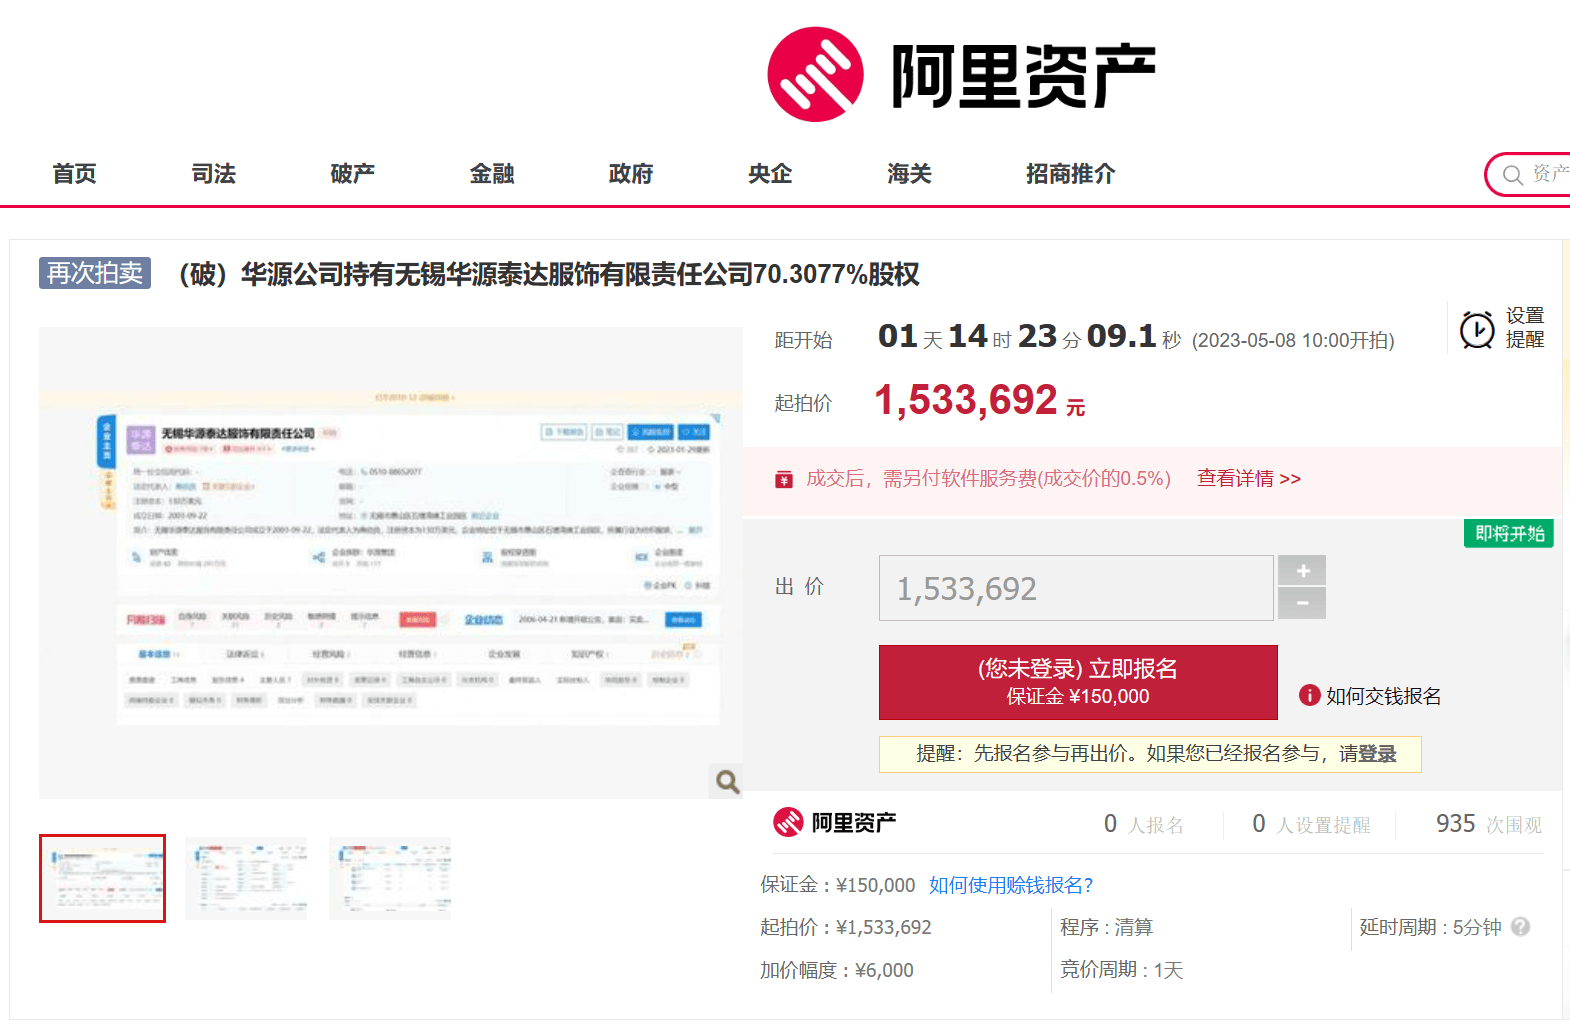The height and width of the screenshot is (1030, 1570).
Task: Increase bid with the plus button
Action: point(1302,570)
